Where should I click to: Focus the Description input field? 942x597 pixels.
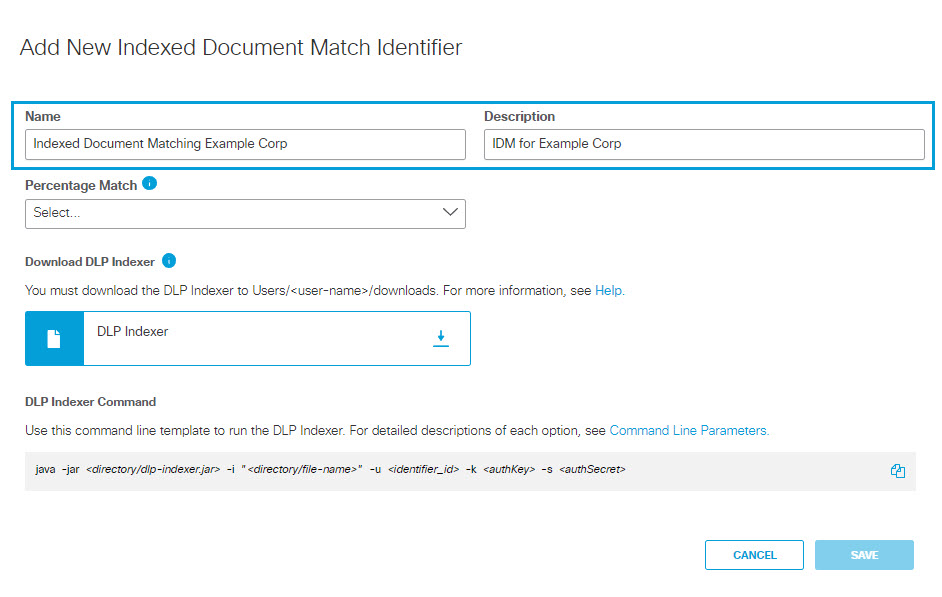coord(704,144)
